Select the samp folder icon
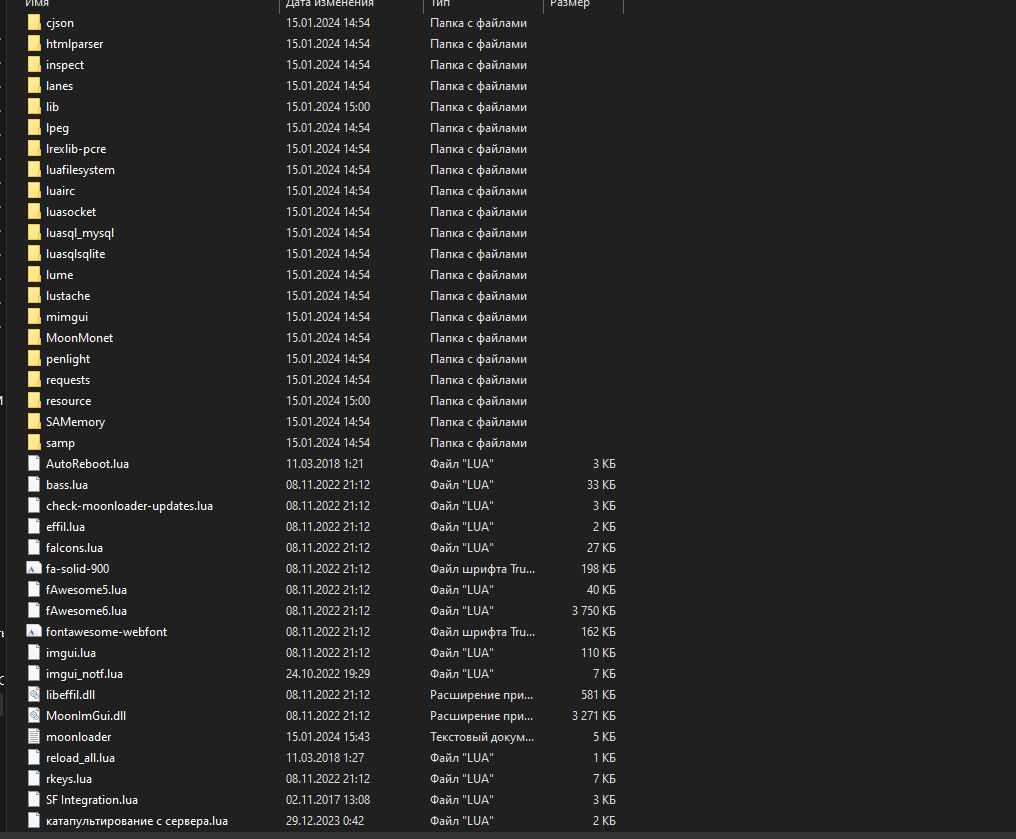 click(x=35, y=443)
